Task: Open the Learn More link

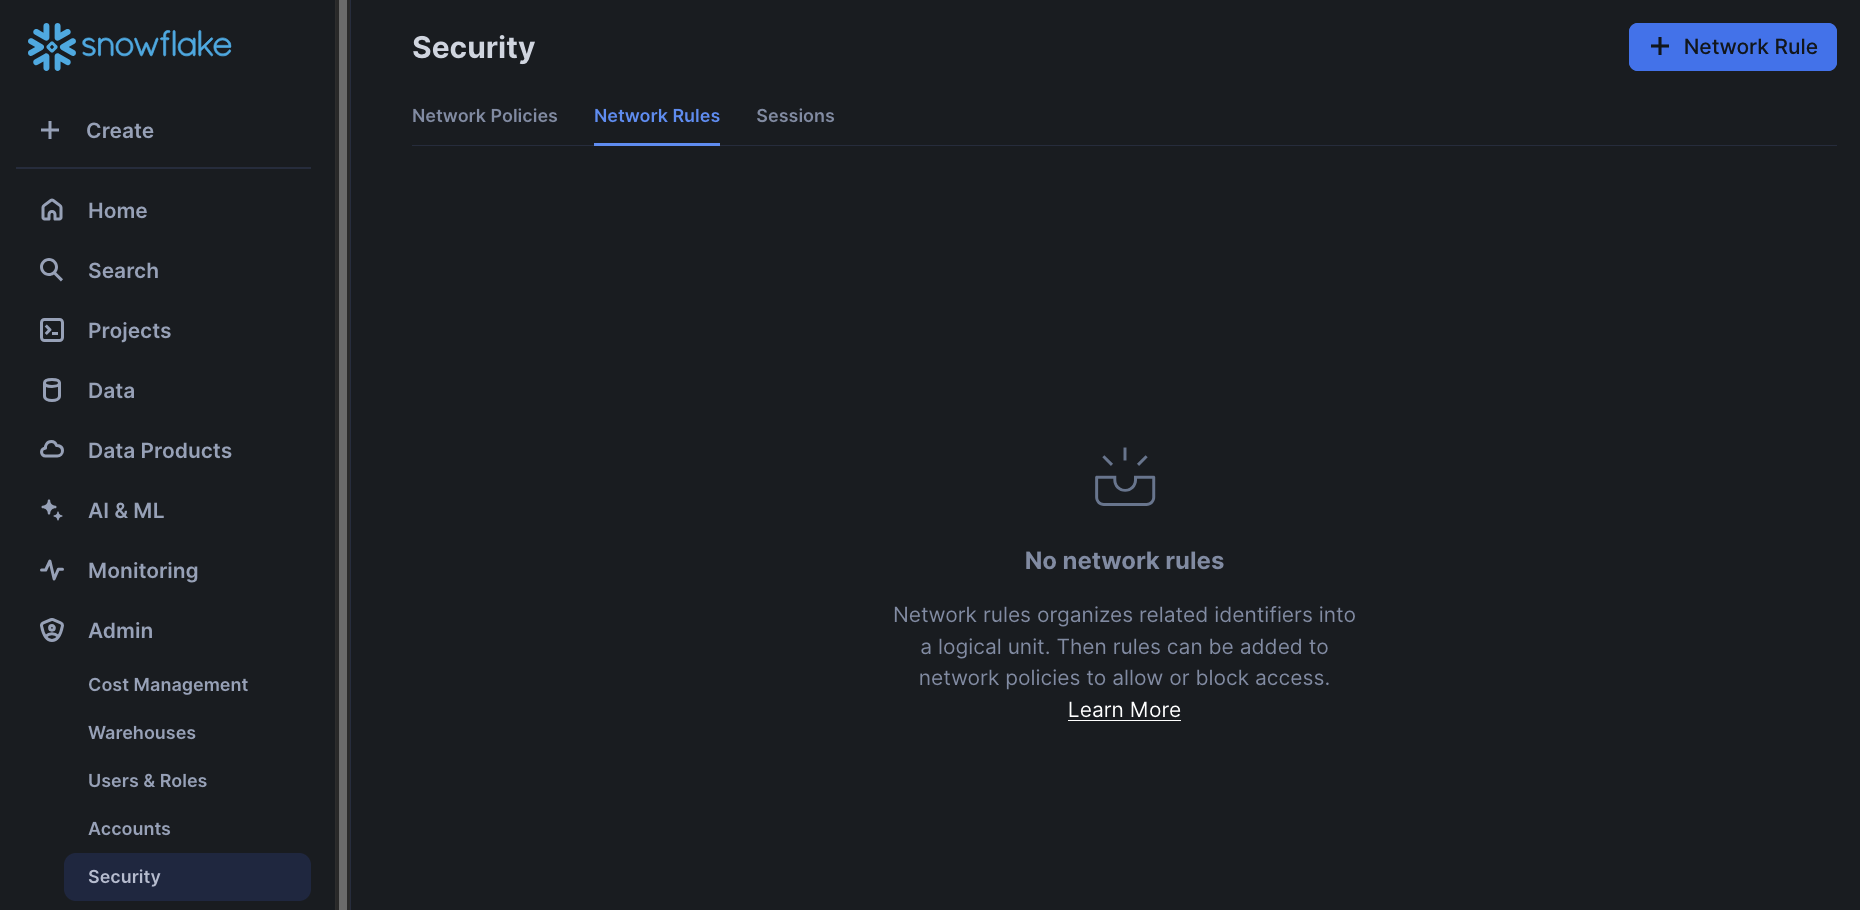Action: click(1124, 709)
